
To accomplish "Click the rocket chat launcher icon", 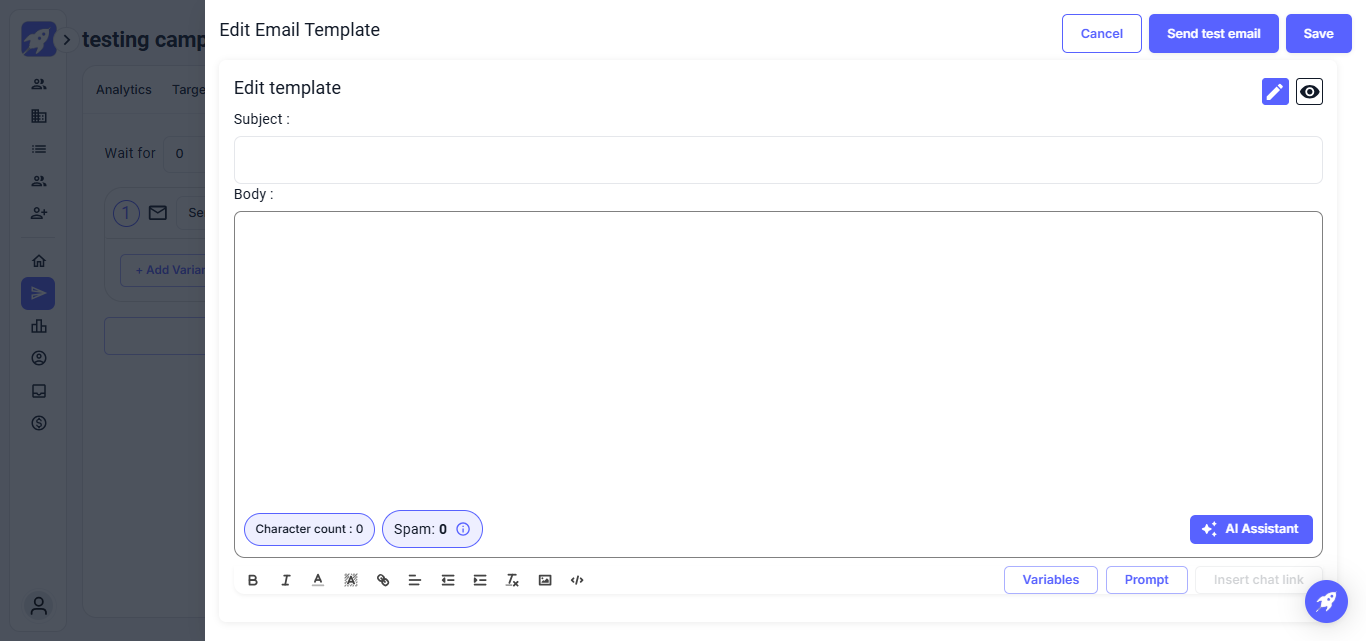I will [1326, 601].
